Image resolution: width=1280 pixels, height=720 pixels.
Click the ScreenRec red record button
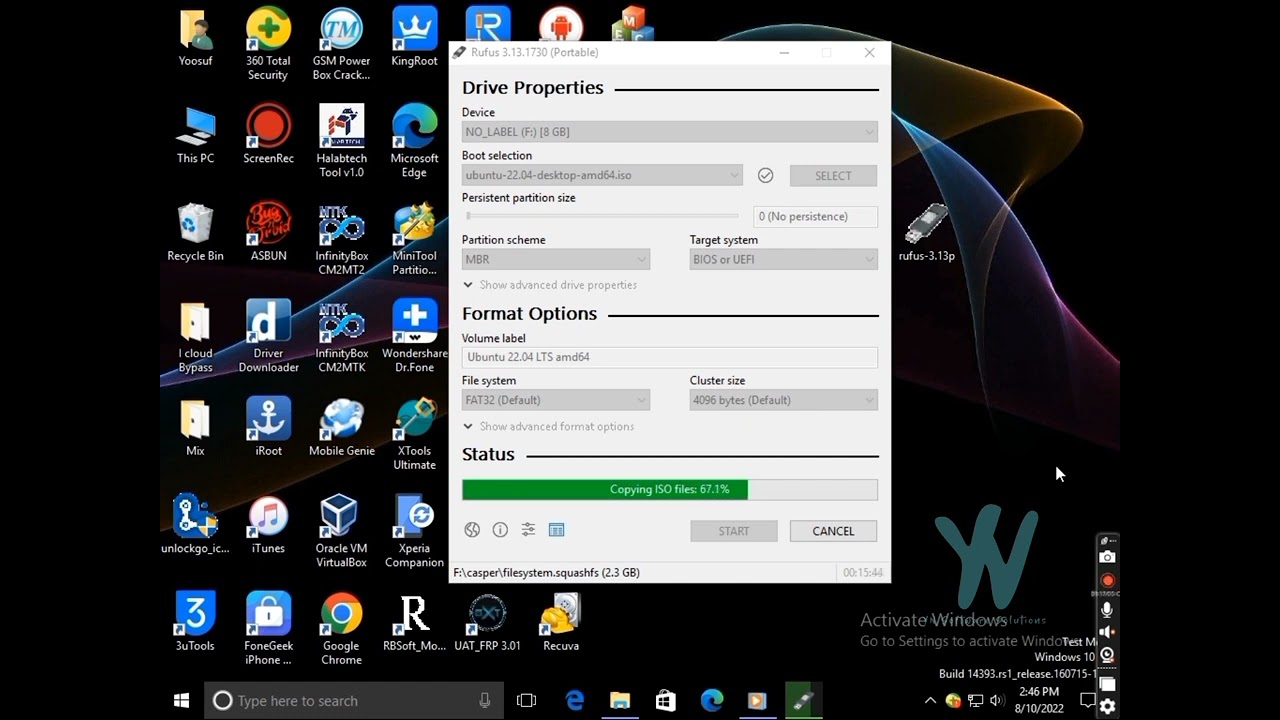[x=1107, y=581]
